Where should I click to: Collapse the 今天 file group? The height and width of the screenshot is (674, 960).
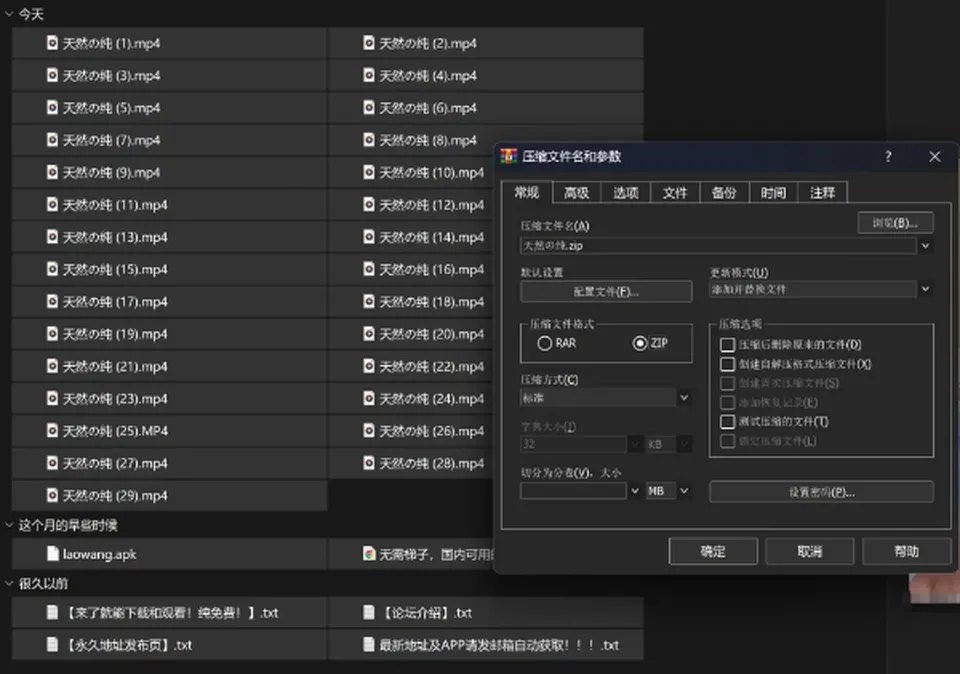(9, 14)
